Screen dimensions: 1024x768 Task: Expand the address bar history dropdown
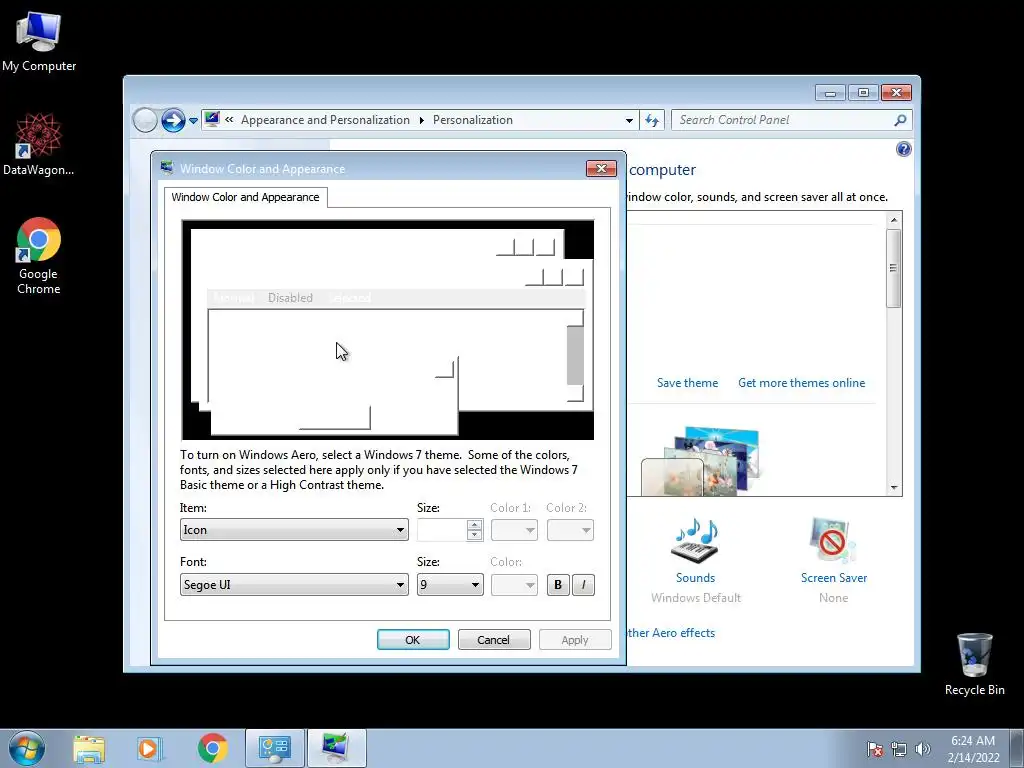(628, 120)
